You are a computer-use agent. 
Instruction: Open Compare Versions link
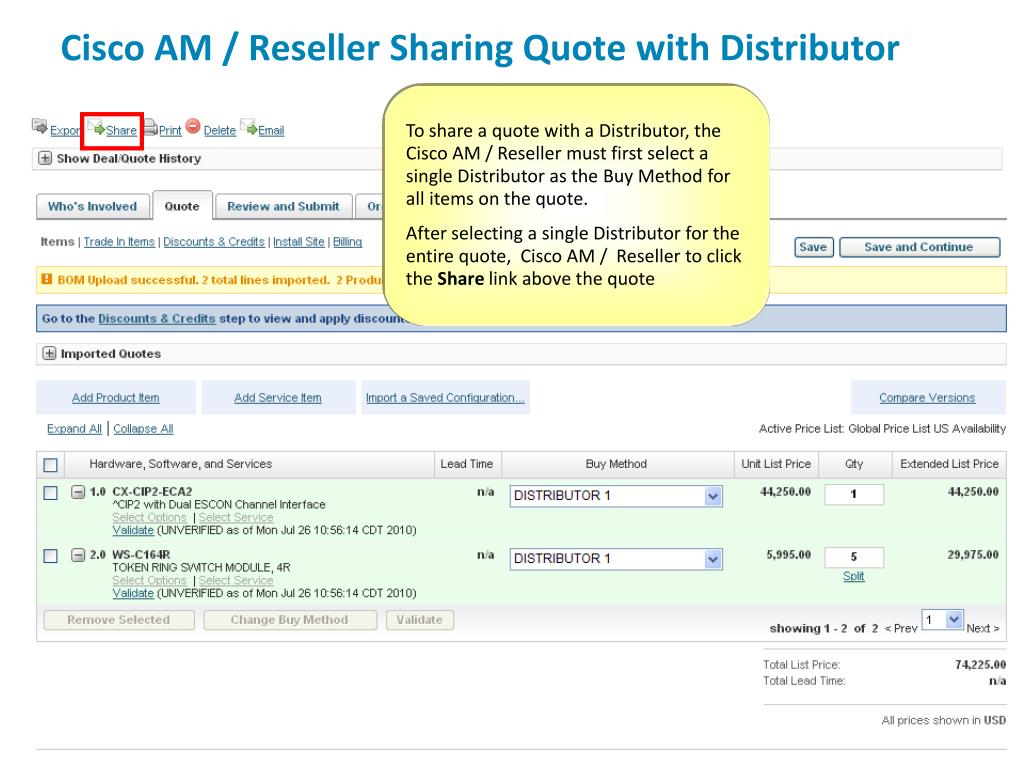pos(927,398)
